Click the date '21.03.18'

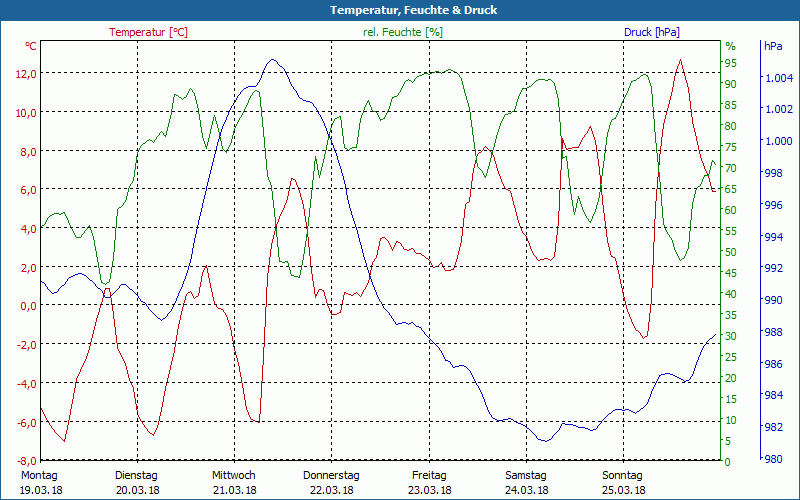click(235, 490)
